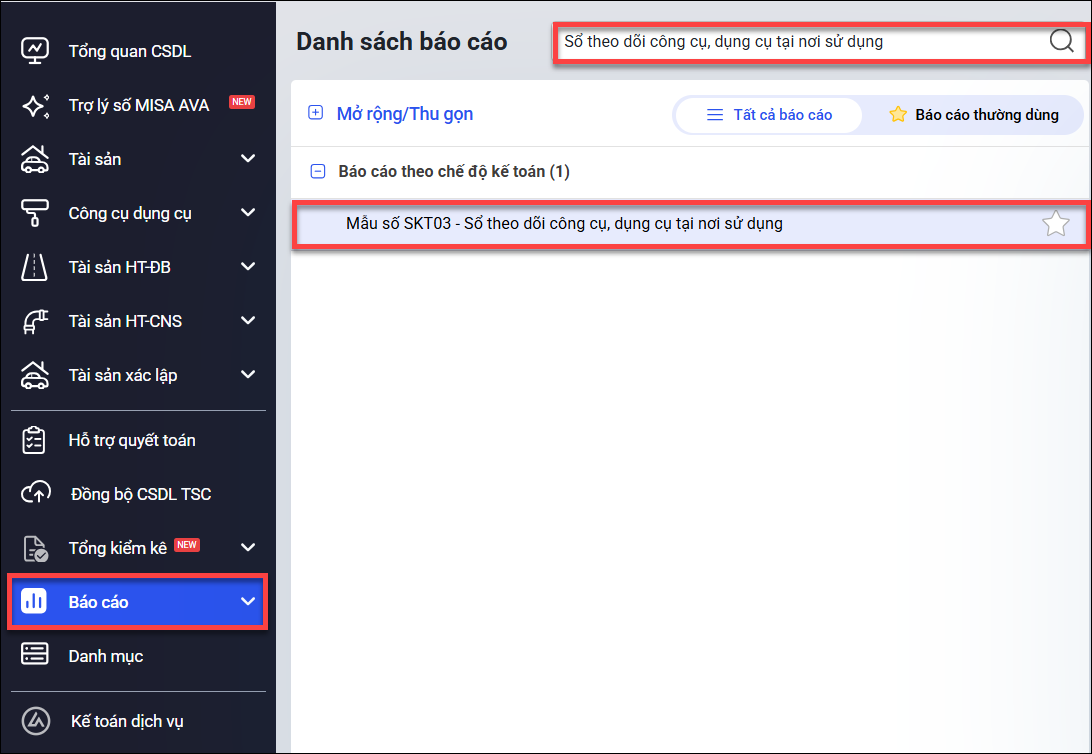Click the magnifier search icon

click(1061, 41)
